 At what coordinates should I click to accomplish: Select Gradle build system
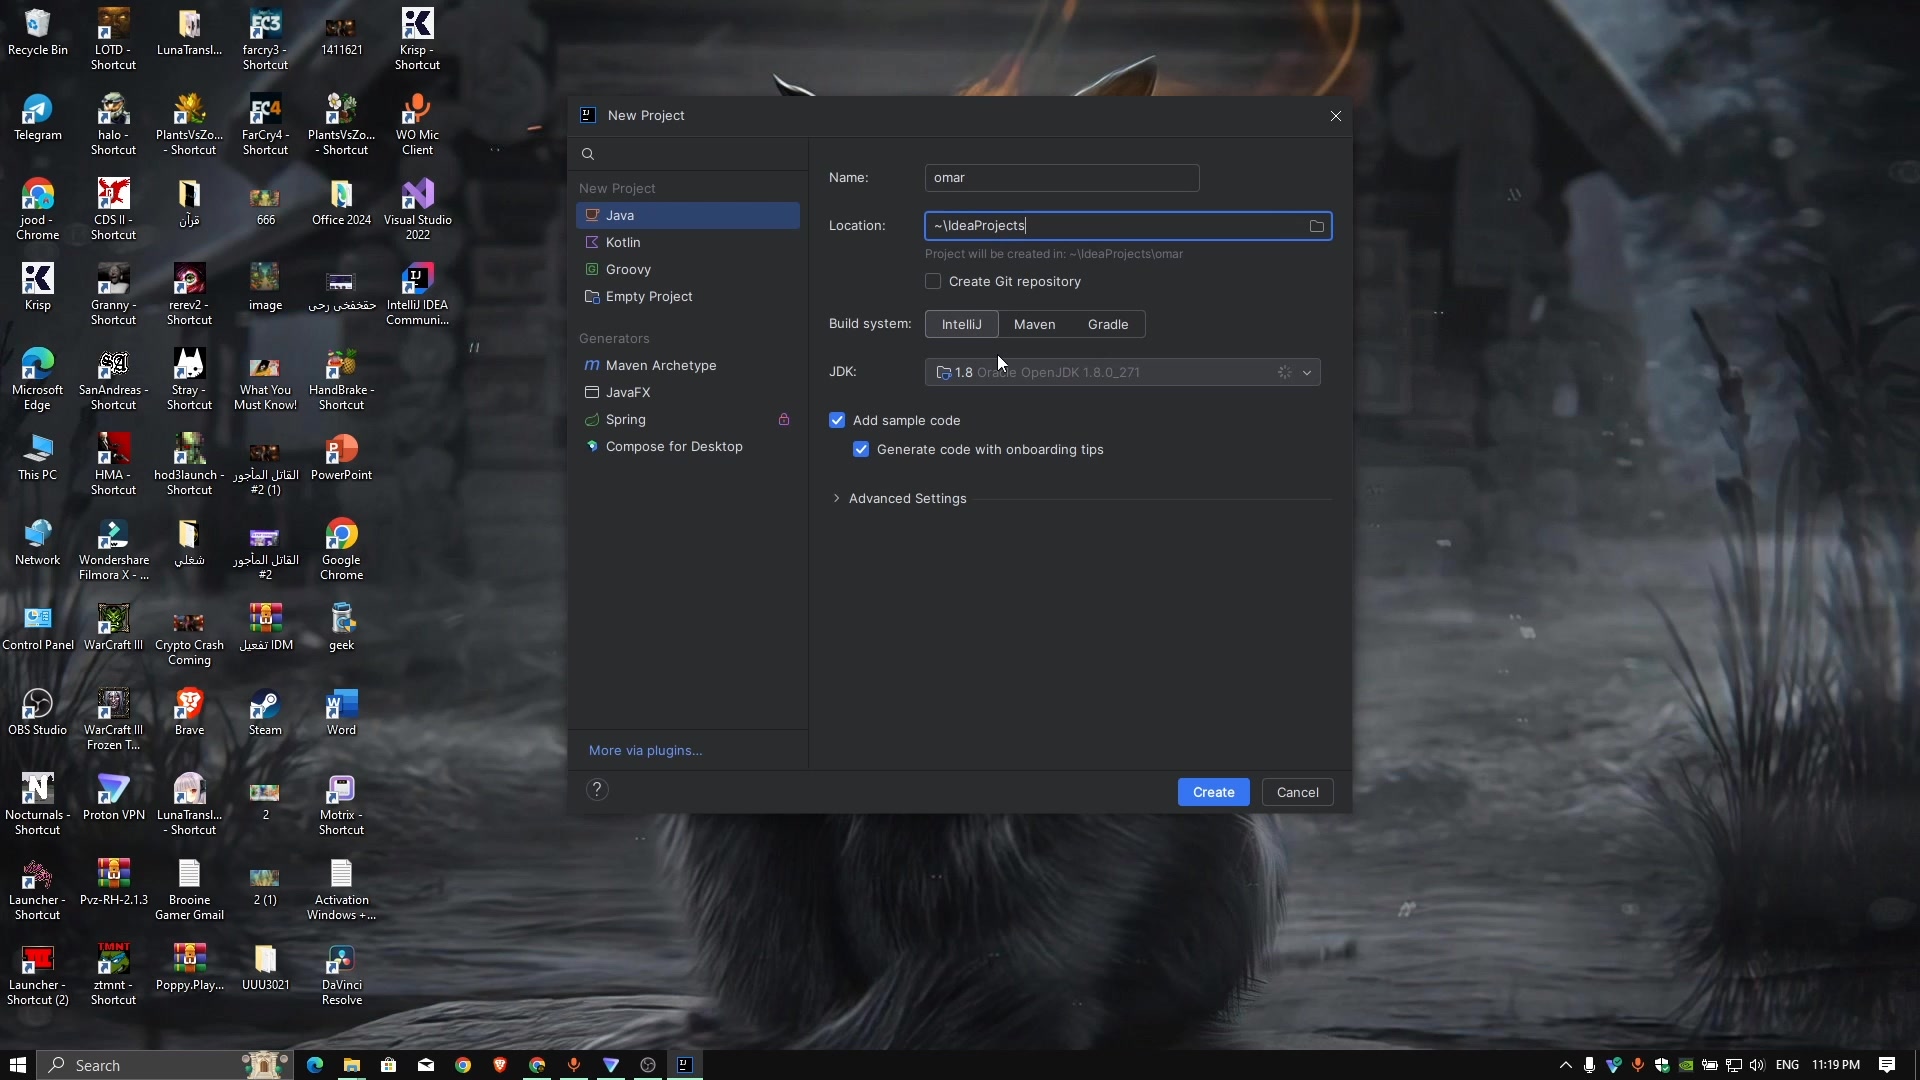click(x=1108, y=324)
